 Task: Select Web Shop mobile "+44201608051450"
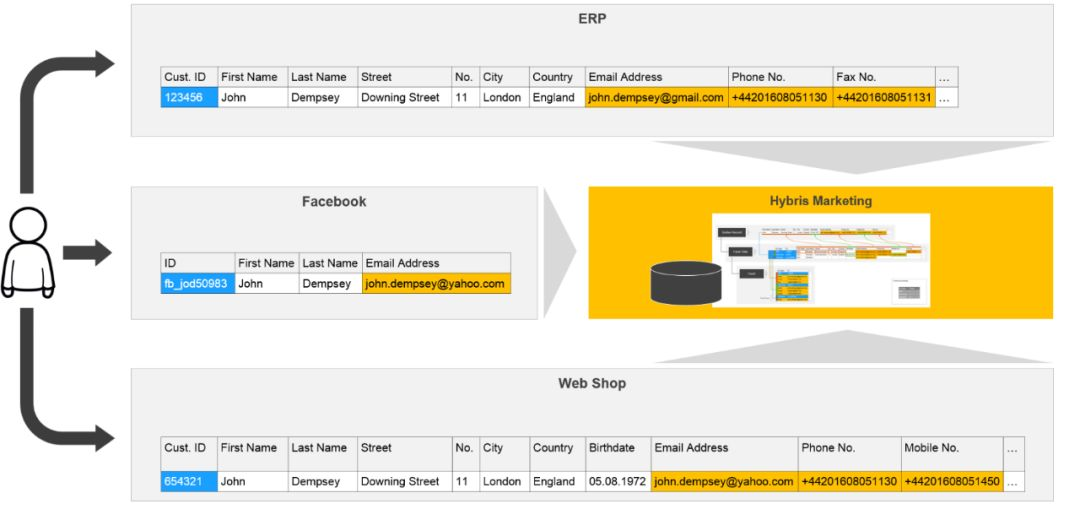pos(953,481)
